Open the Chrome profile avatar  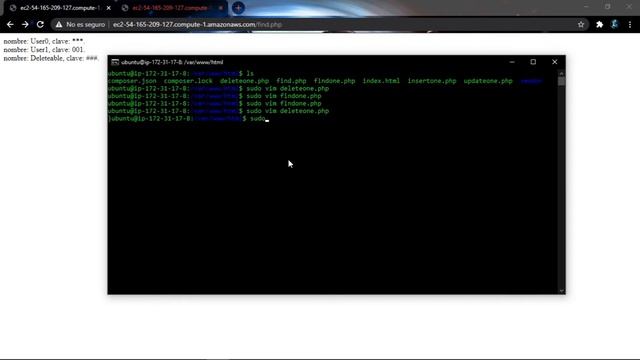pyautogui.click(x=614, y=24)
